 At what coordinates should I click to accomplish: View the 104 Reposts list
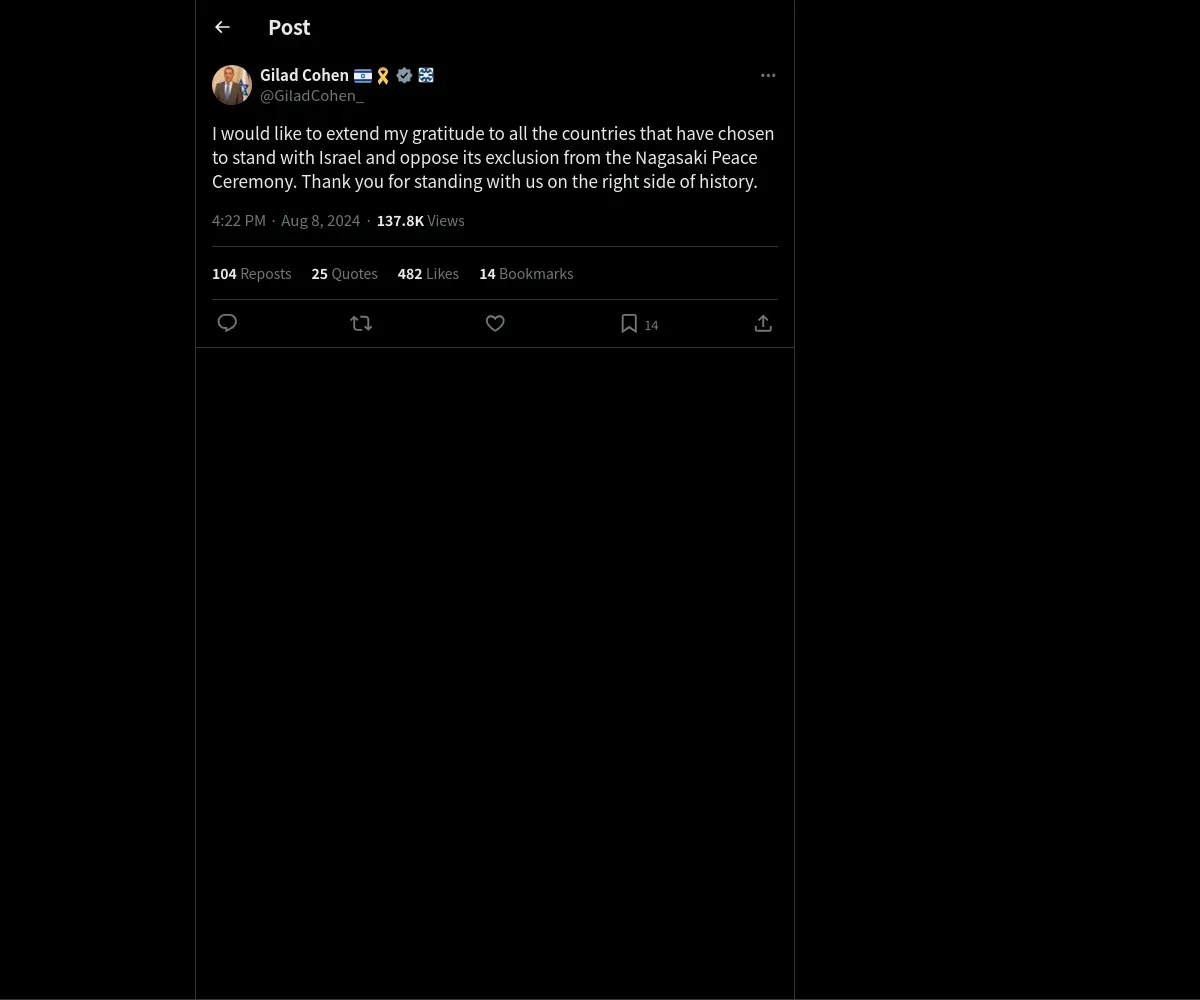point(252,274)
